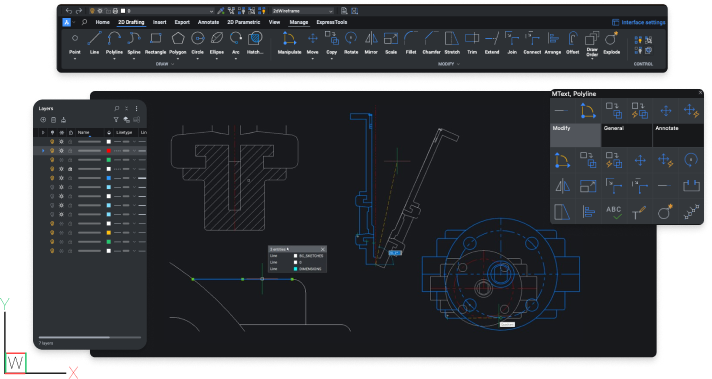This screenshot has height=379, width=712.
Task: Click the orange layer color swatch
Action: pos(109,232)
